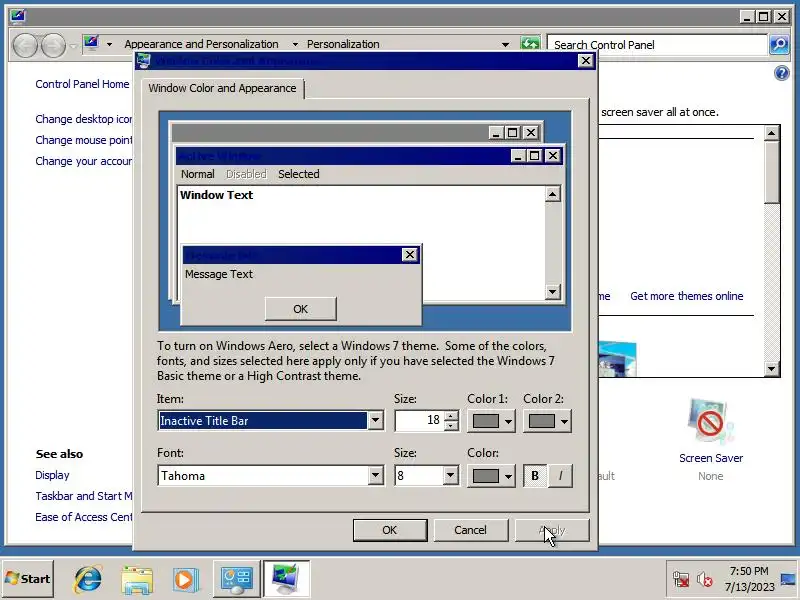This screenshot has height=600, width=800.
Task: Expand the font Size dropdown
Action: coord(450,476)
